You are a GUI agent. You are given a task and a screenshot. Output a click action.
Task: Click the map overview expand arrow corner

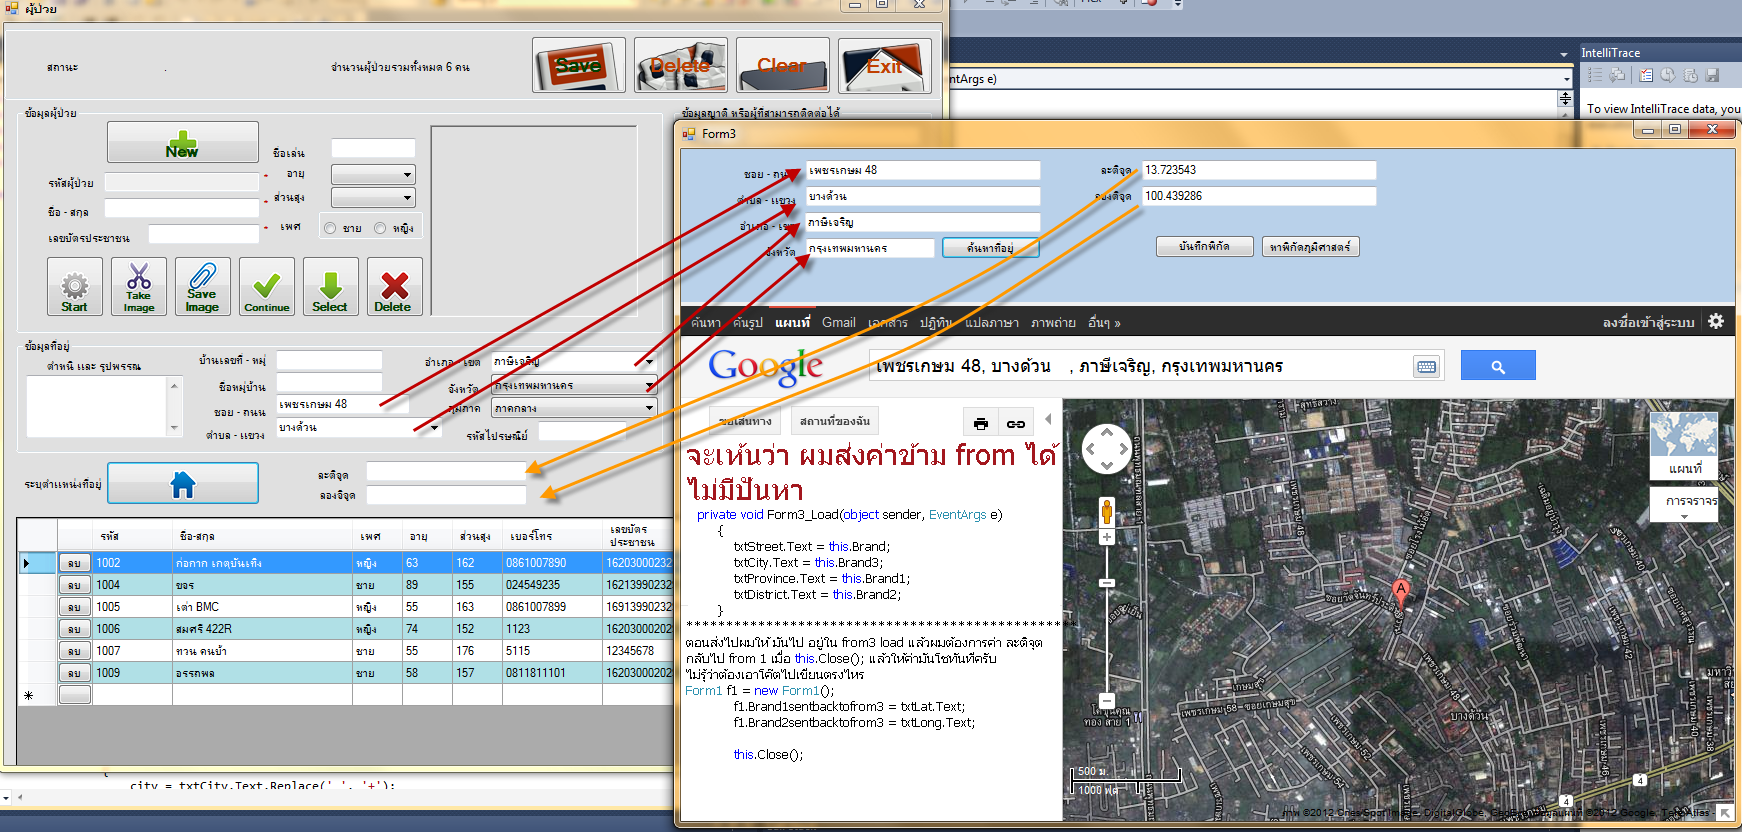click(1725, 813)
